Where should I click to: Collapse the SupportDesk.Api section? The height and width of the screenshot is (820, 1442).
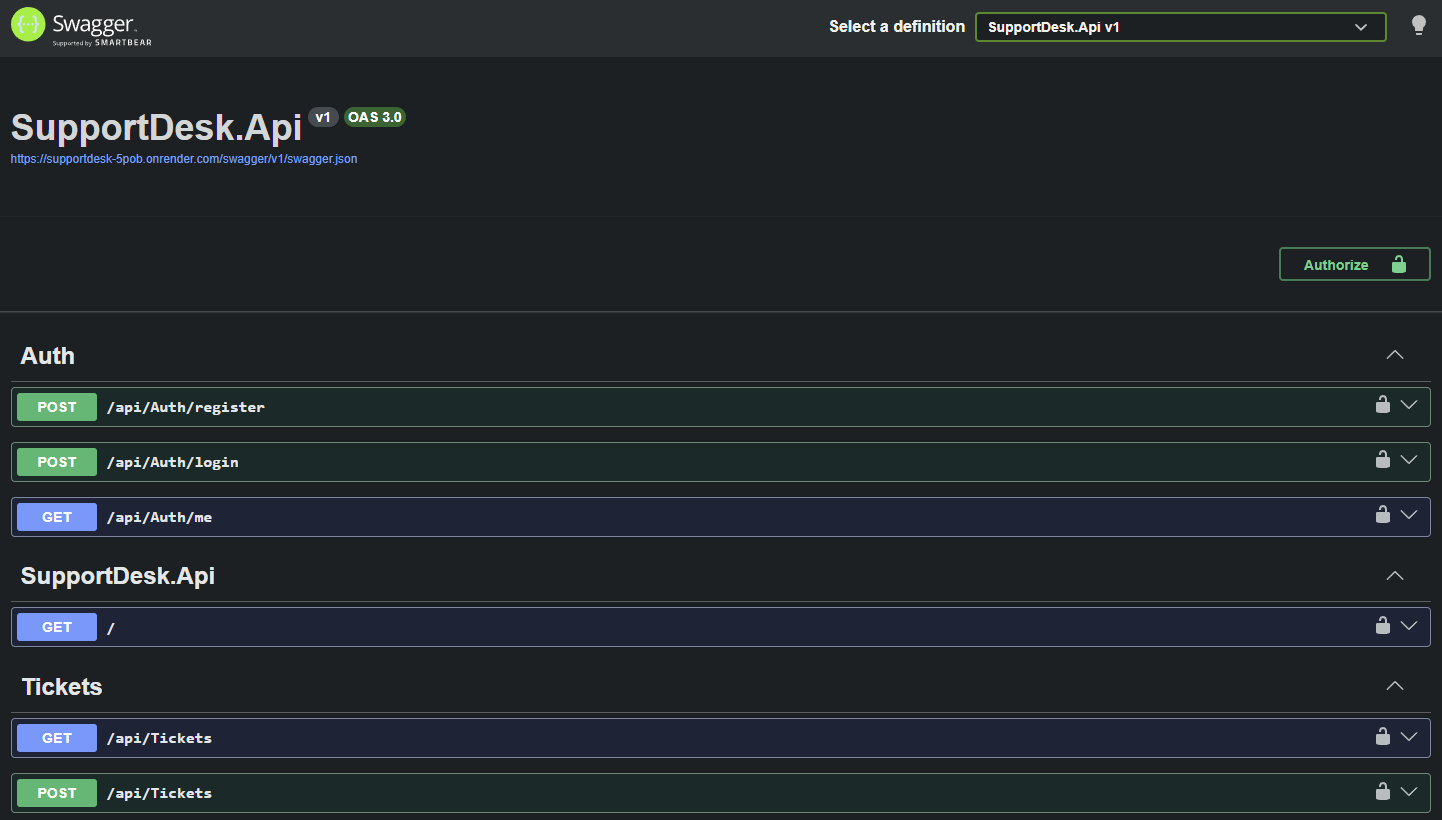pos(1395,576)
